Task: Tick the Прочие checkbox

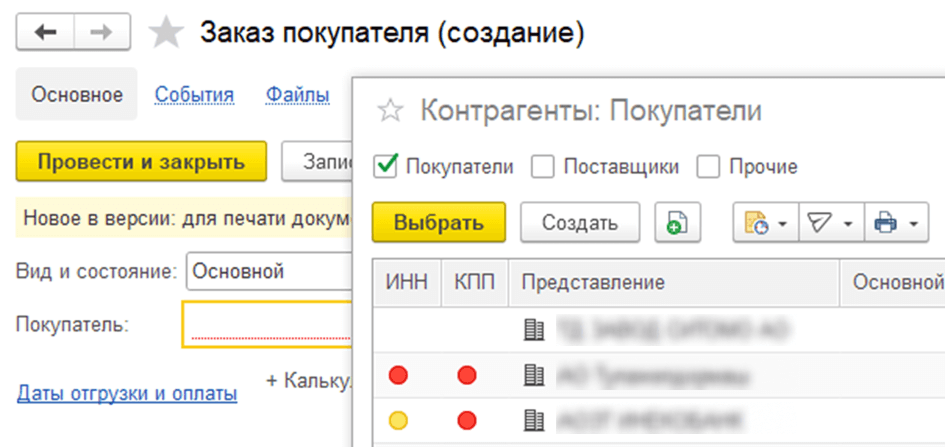Action: pos(709,167)
